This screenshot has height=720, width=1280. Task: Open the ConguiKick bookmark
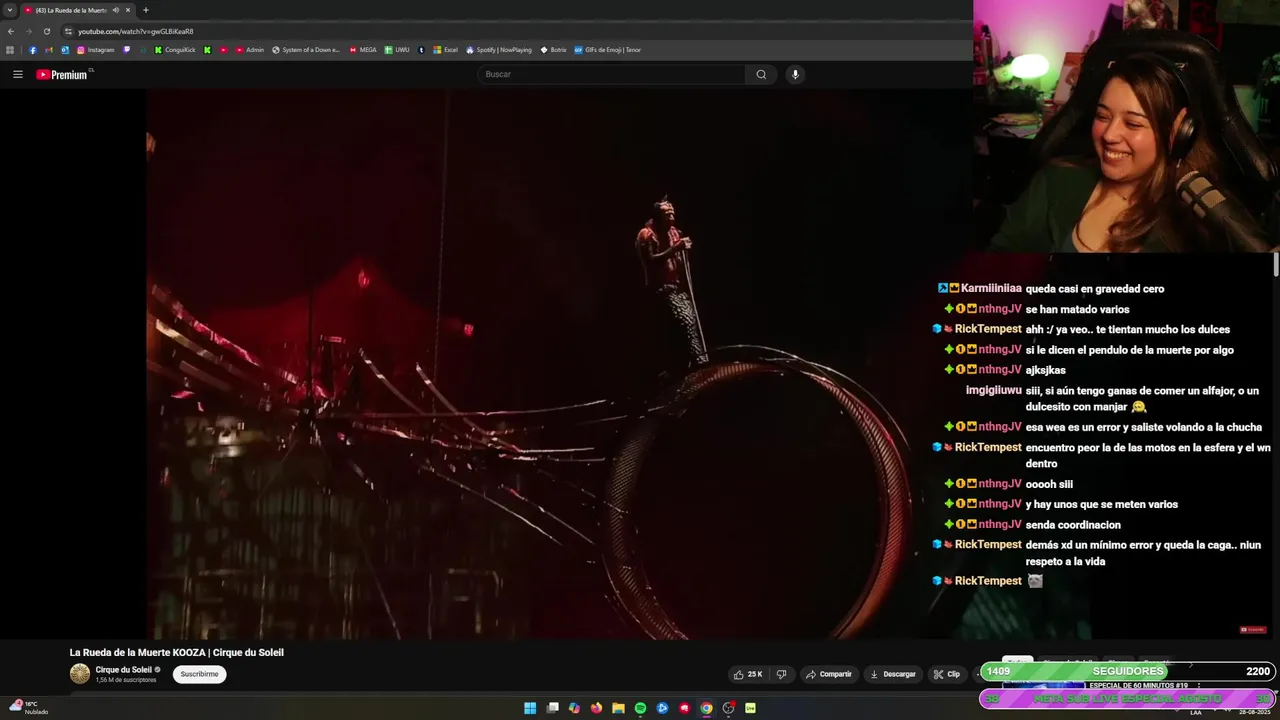coord(175,50)
